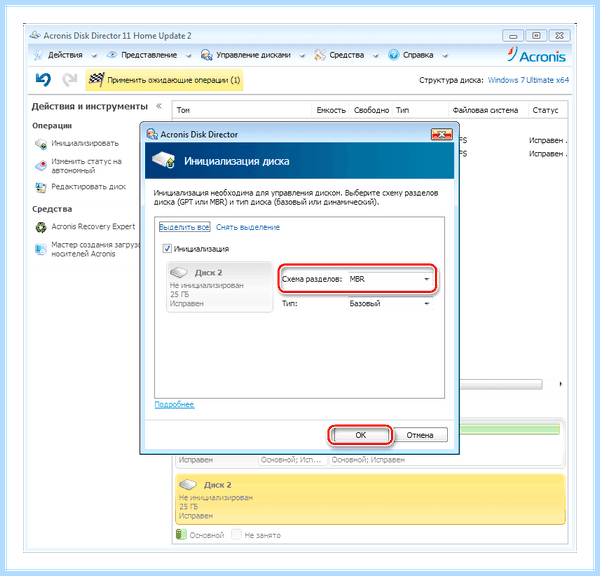Click the green partition bar behind dialog
600x576 pixels.
tap(510, 429)
